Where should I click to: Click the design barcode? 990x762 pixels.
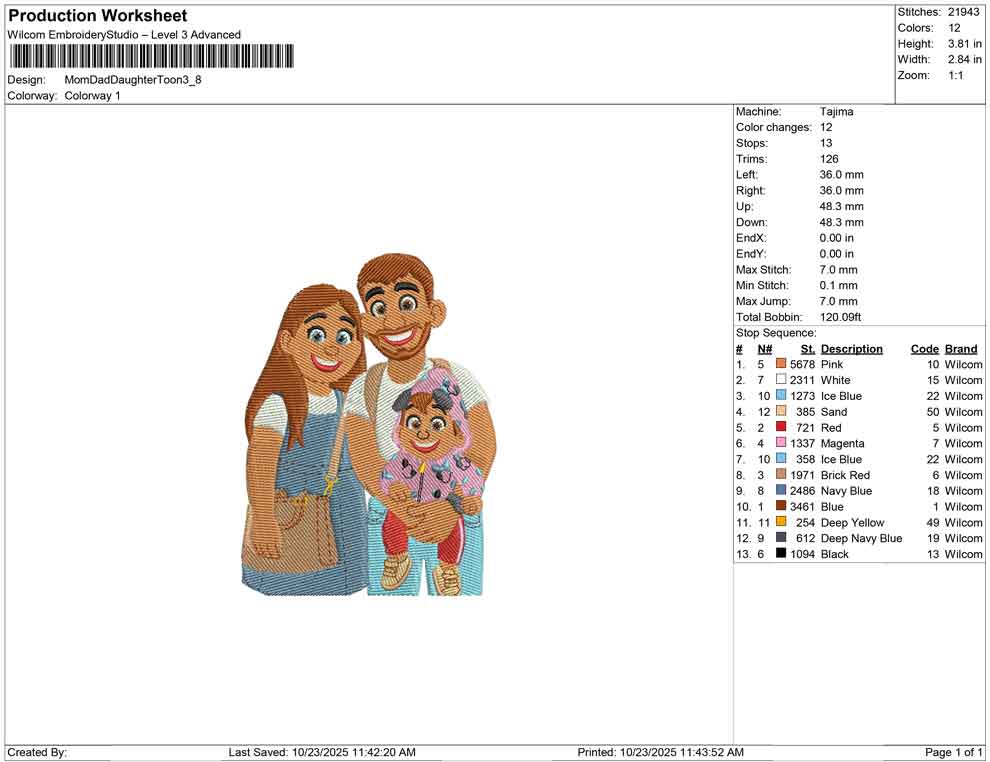150,58
